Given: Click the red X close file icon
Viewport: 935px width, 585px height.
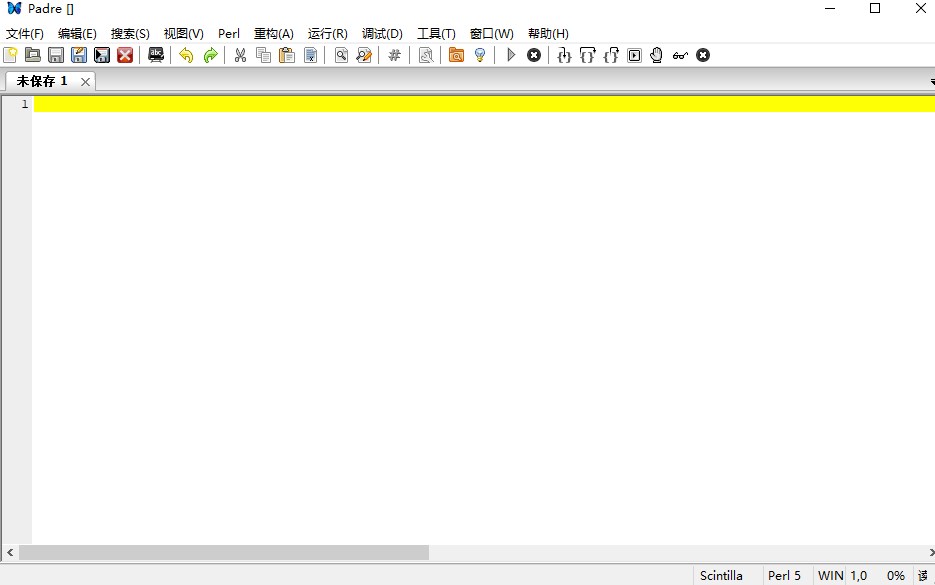Looking at the screenshot, I should click(125, 55).
